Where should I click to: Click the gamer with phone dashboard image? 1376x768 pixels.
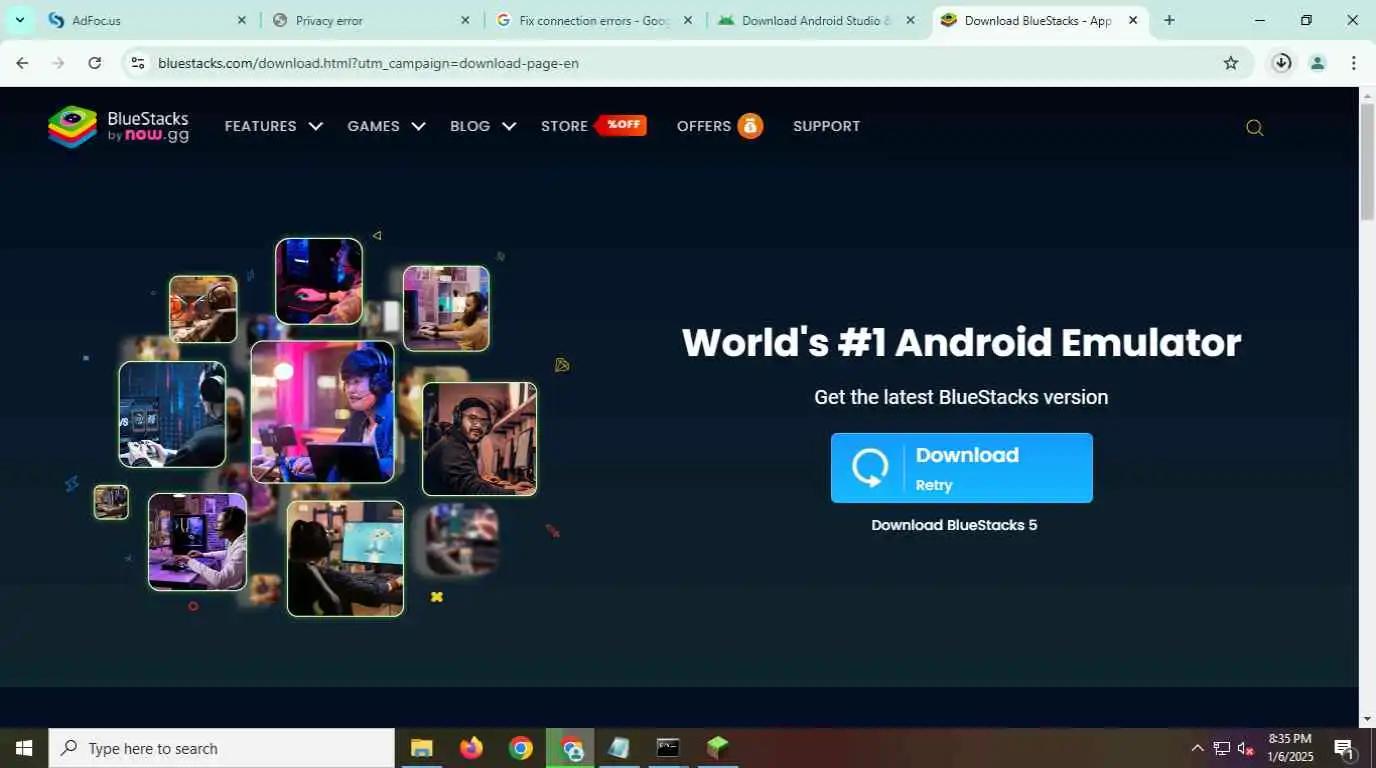[x=172, y=414]
